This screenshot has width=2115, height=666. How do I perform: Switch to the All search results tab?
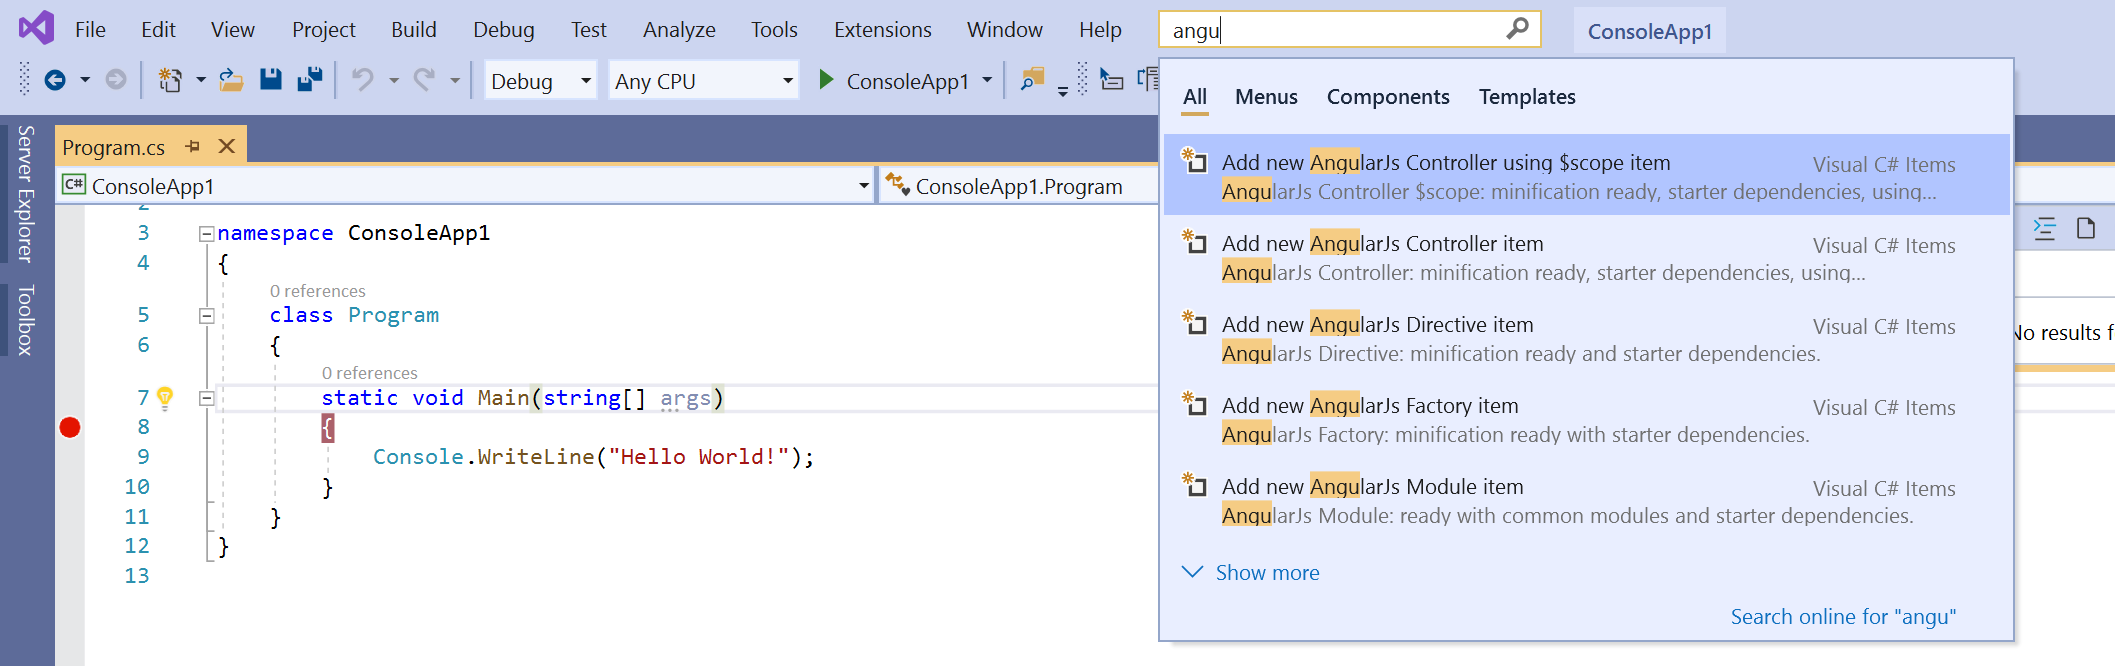(x=1195, y=97)
